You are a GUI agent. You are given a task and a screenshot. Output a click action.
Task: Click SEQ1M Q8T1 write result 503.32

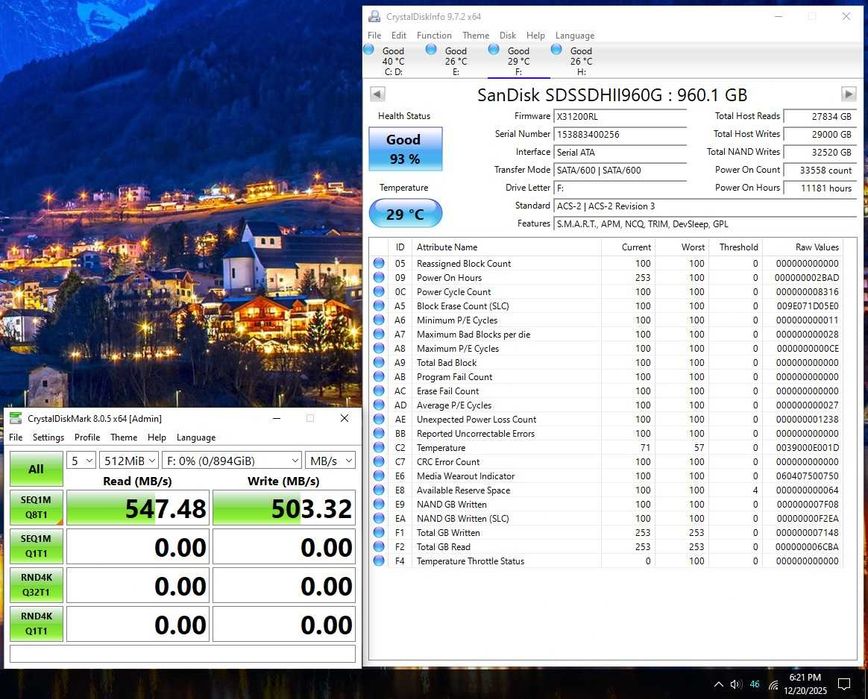click(x=284, y=508)
